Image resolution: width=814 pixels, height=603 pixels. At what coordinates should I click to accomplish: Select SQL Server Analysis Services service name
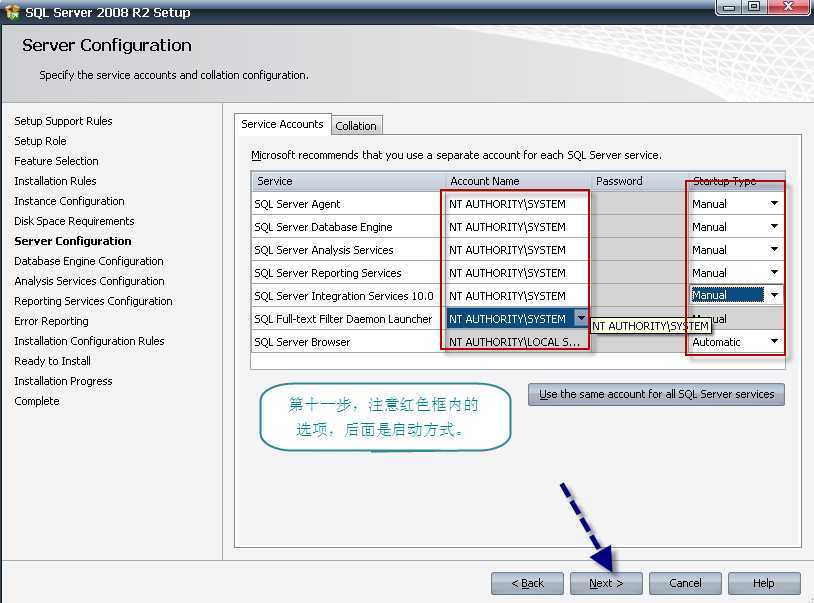[x=323, y=250]
